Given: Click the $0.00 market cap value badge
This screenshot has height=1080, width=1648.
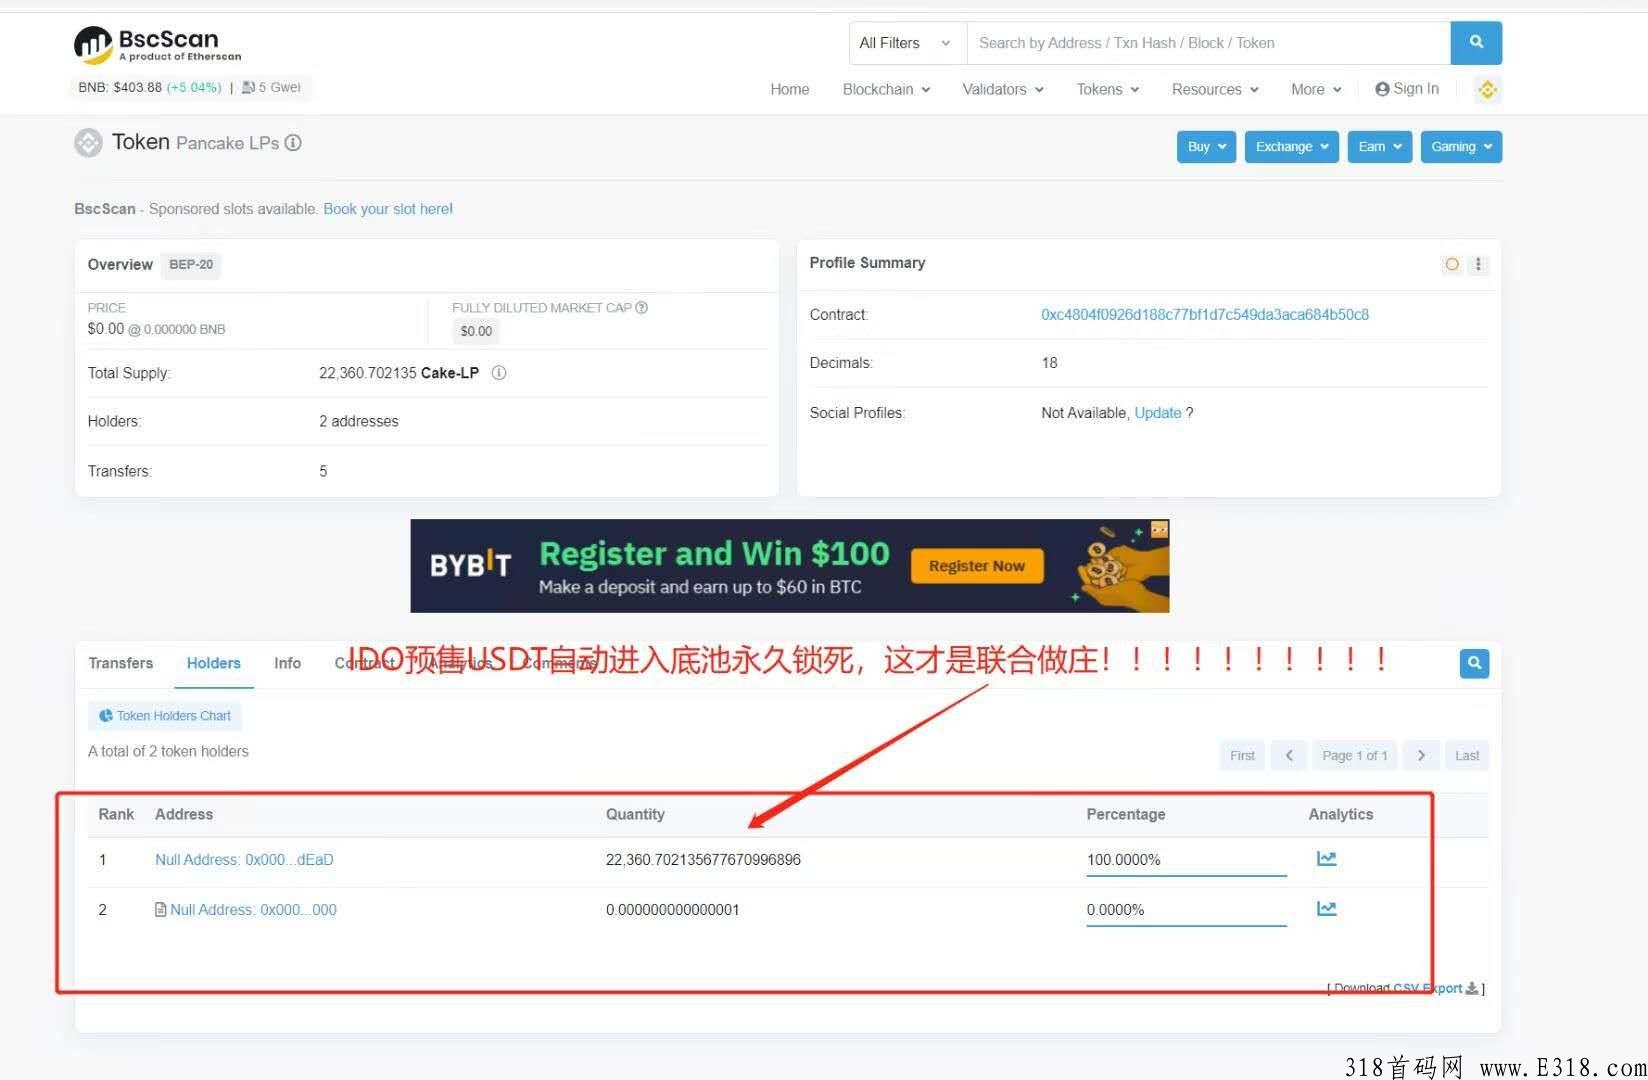Looking at the screenshot, I should 476,331.
